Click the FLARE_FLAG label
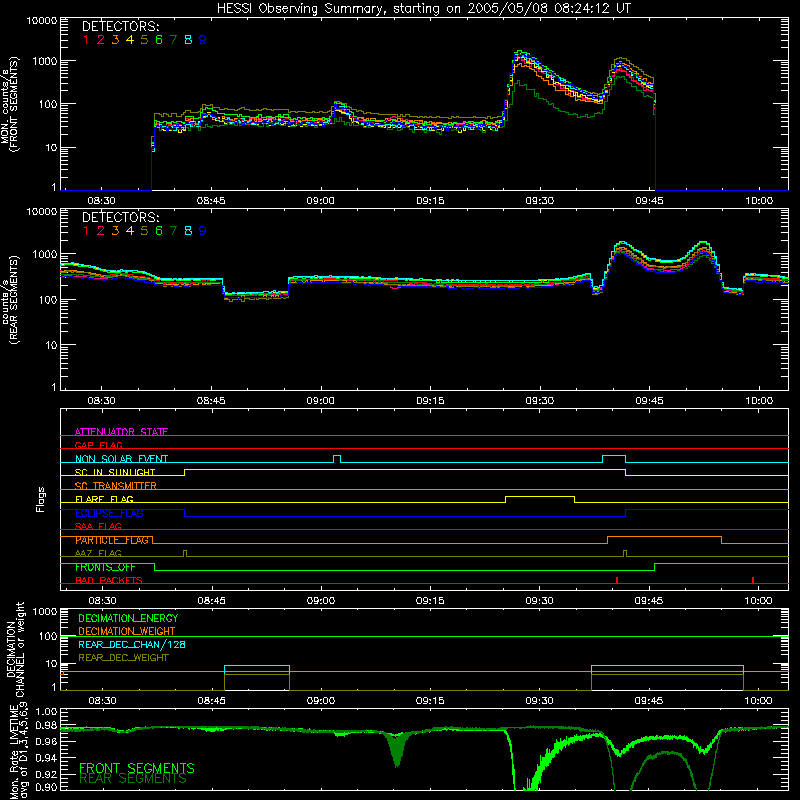Image resolution: width=800 pixels, height=800 pixels. pos(104,499)
